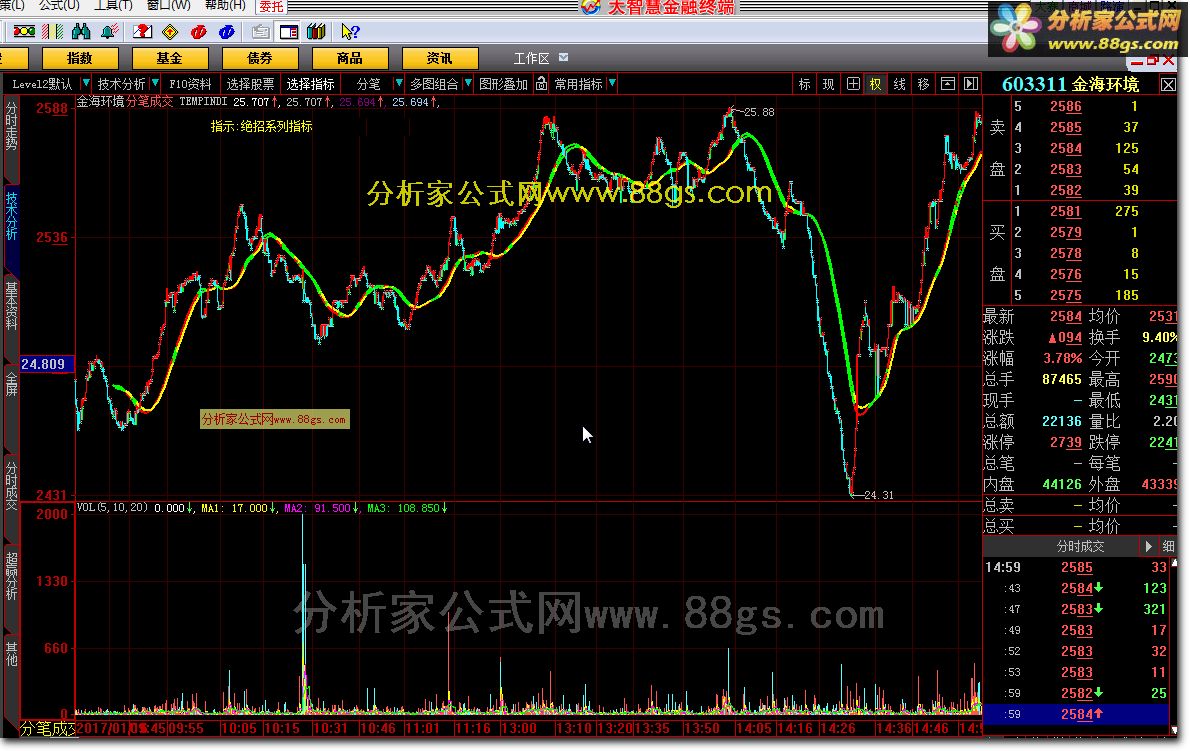Click the help pointer question icon
Image resolution: width=1190 pixels, height=751 pixels.
pos(350,32)
